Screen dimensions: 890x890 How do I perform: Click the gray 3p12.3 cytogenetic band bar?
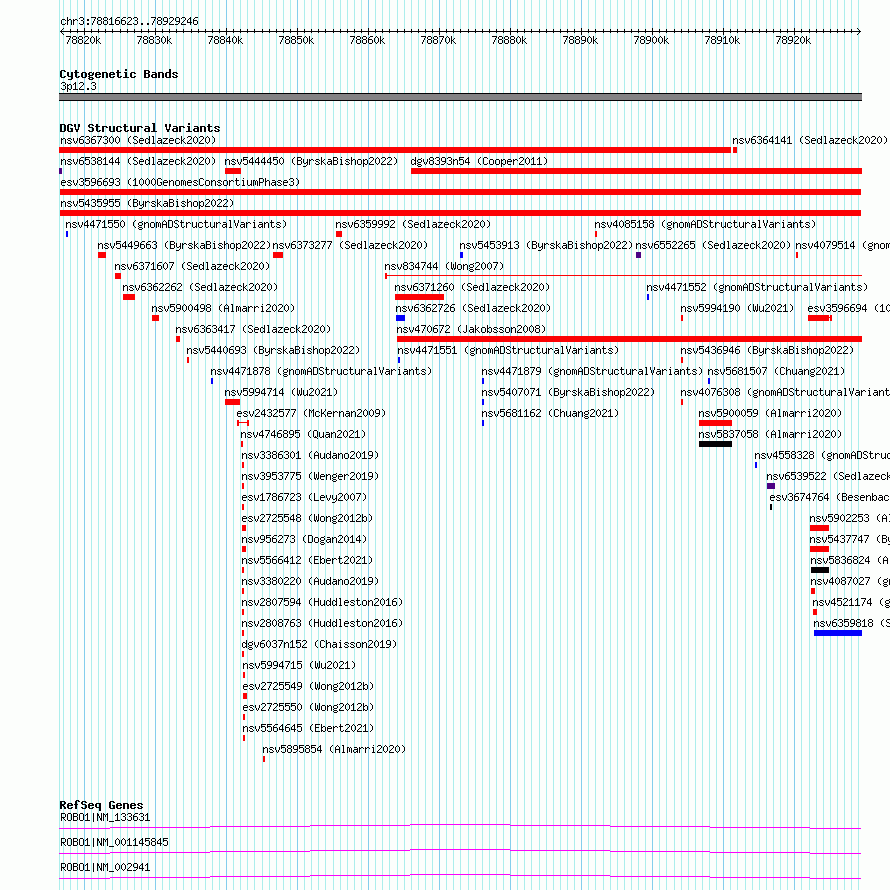(x=460, y=97)
